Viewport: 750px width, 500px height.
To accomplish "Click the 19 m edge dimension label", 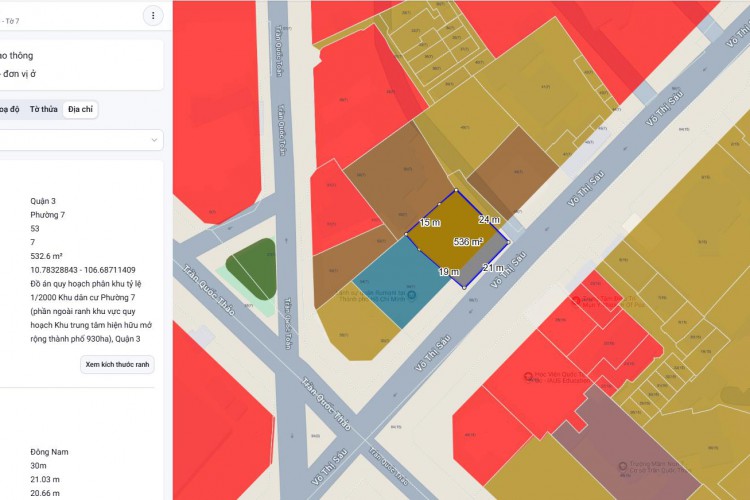I will click(x=448, y=271).
